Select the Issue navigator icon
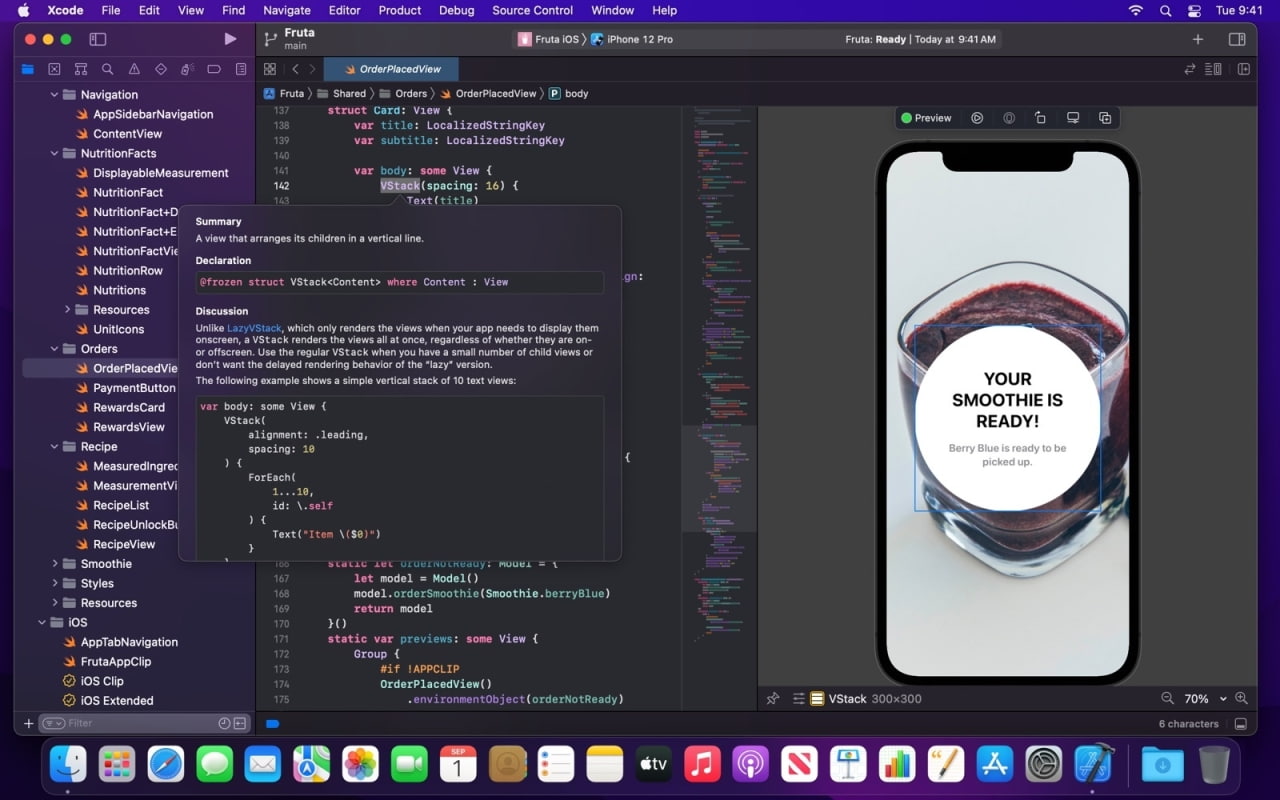Viewport: 1280px width, 800px height. click(x=133, y=69)
